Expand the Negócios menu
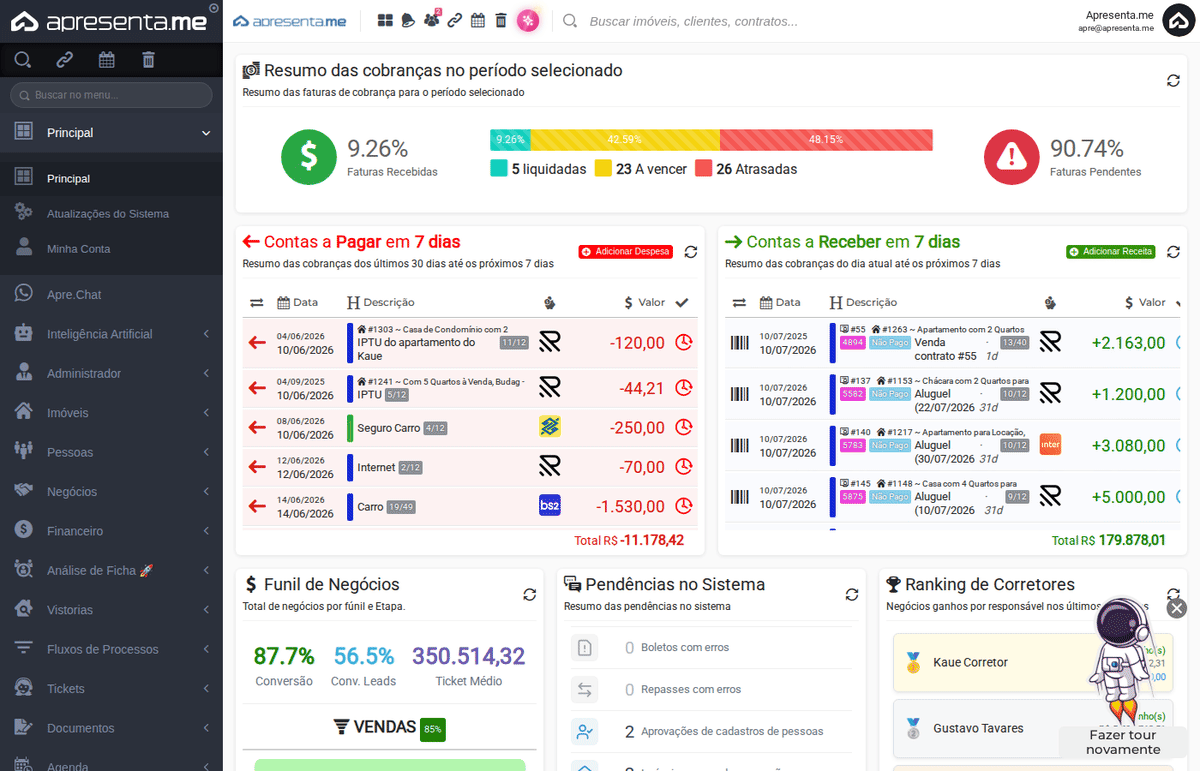Image resolution: width=1200 pixels, height=771 pixels. pos(111,491)
